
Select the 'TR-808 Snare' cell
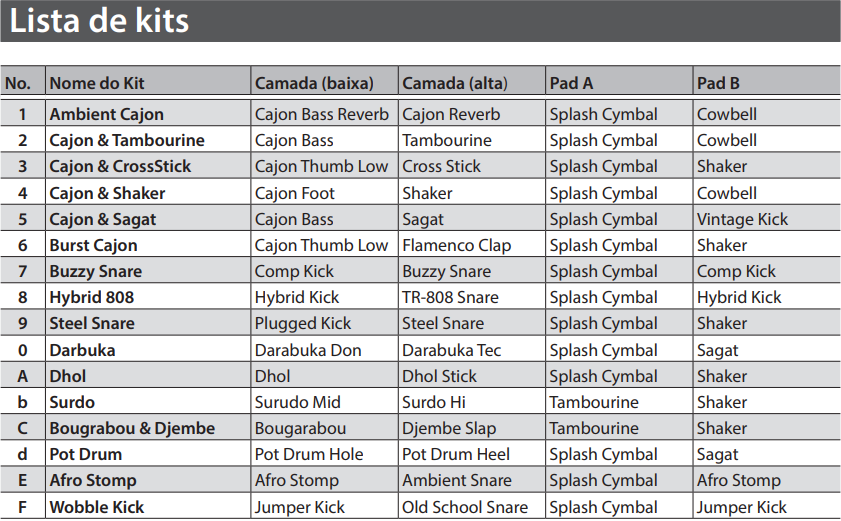point(450,297)
